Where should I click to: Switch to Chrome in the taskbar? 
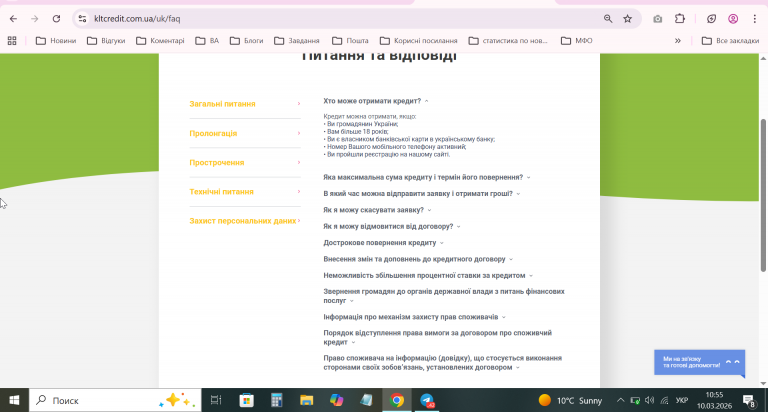(397, 400)
